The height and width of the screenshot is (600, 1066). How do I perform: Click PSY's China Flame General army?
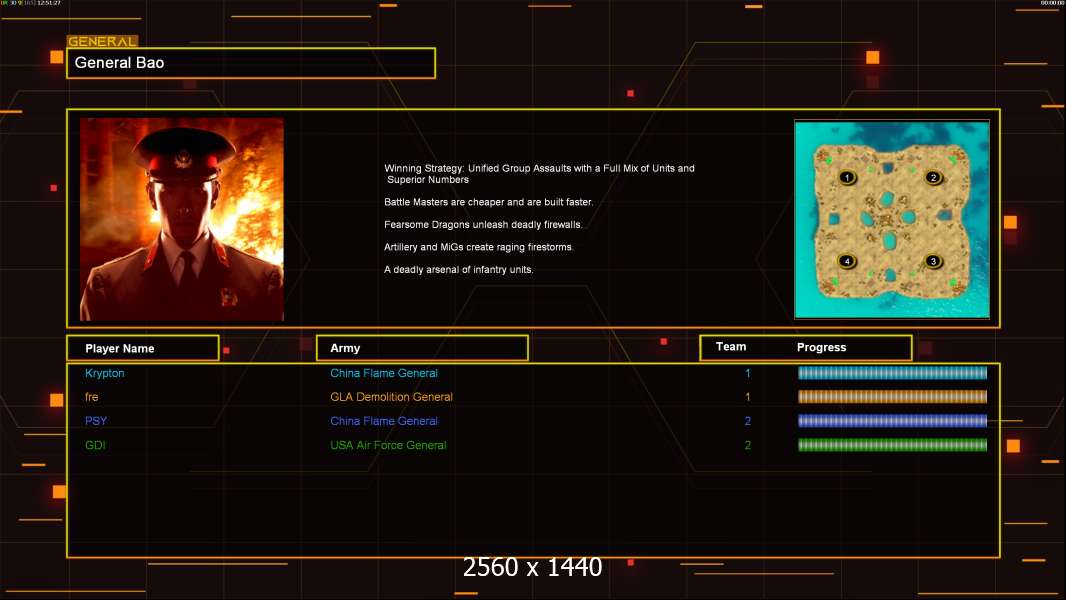tap(384, 421)
